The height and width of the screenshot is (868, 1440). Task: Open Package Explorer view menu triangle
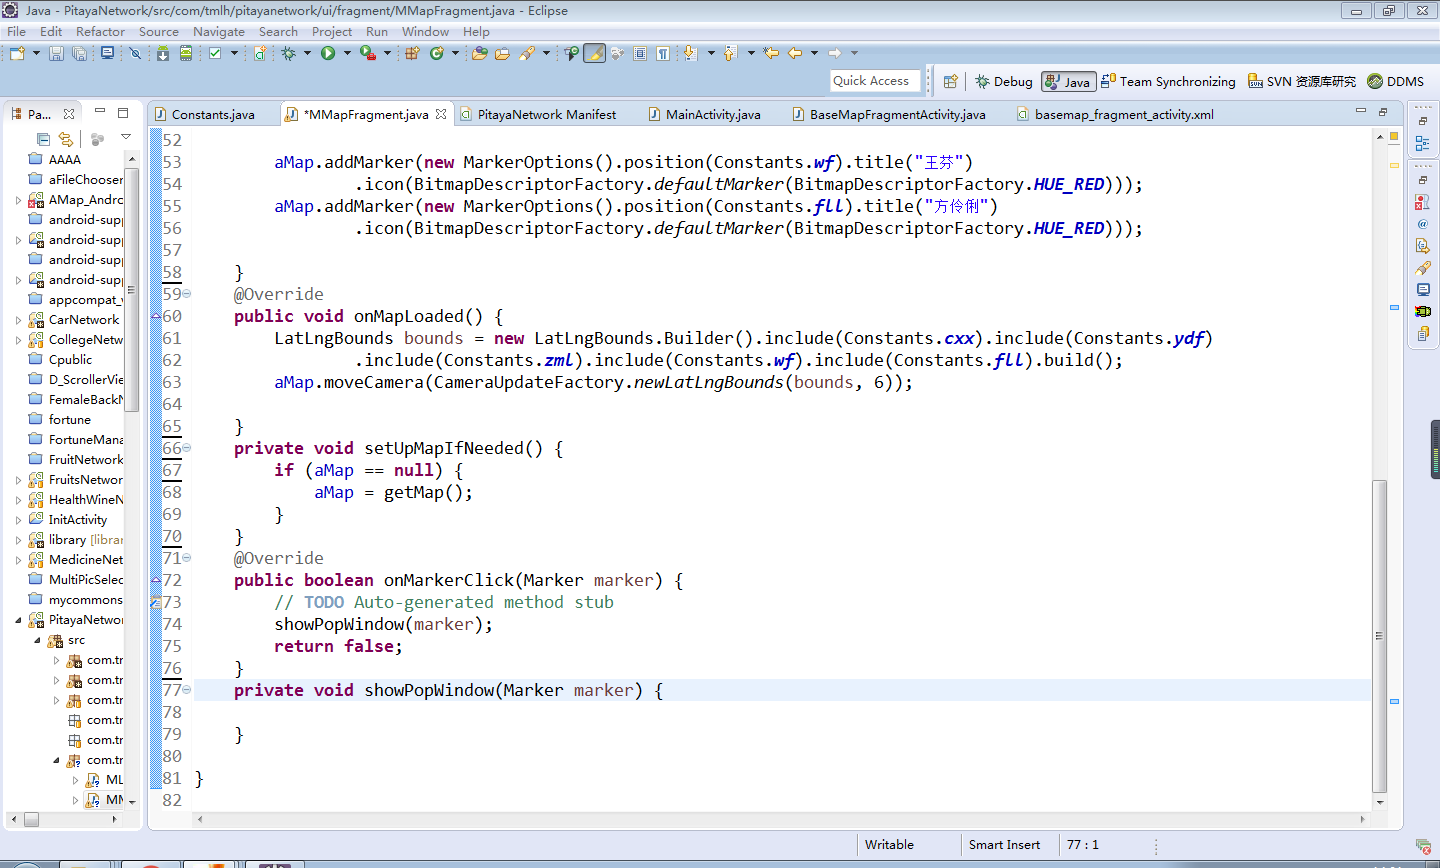[126, 138]
